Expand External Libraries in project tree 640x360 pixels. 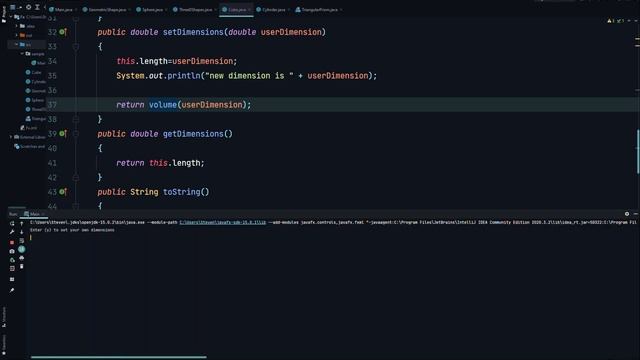(x=11, y=137)
